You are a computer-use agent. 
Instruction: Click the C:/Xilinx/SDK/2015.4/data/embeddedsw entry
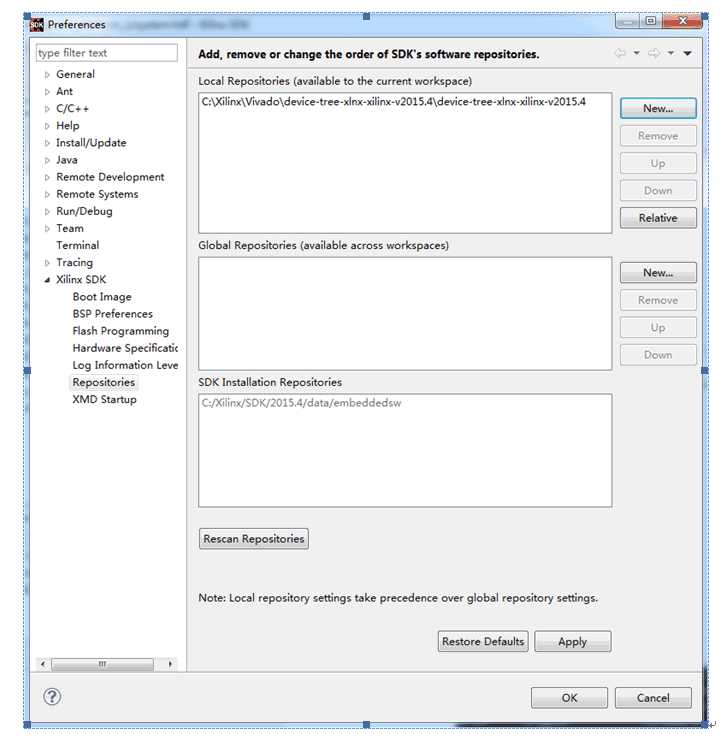click(302, 403)
